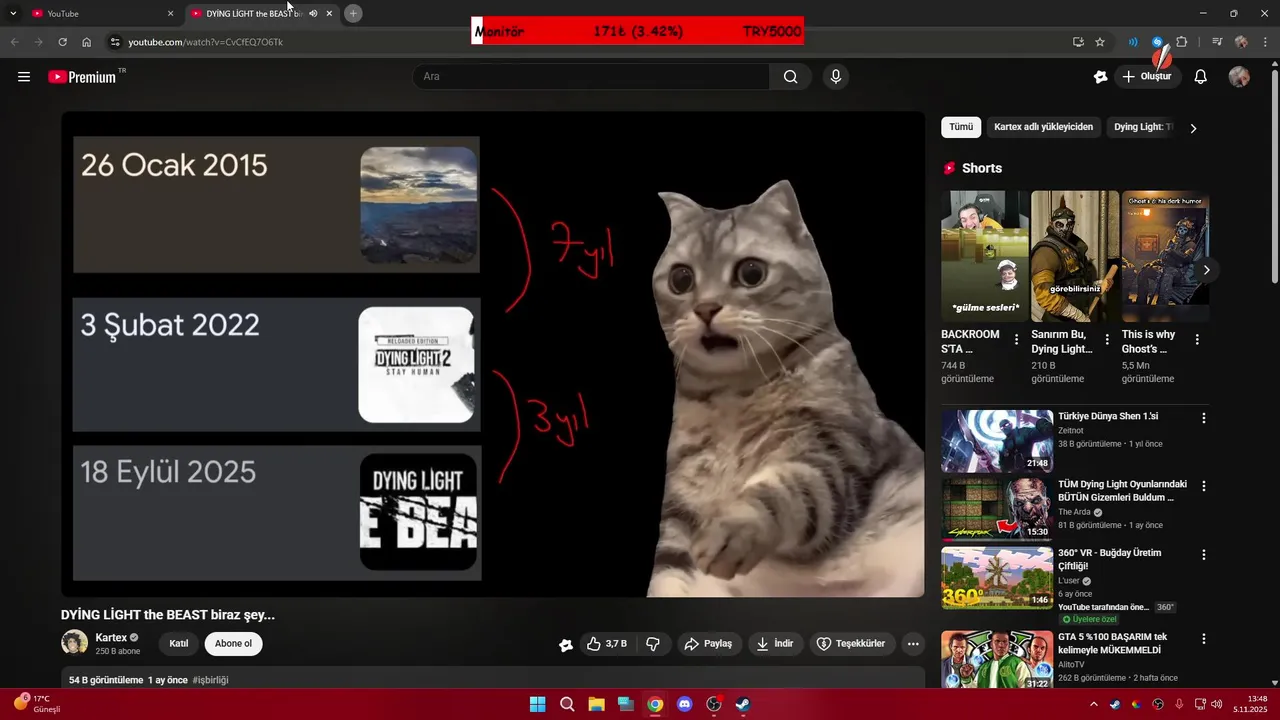Open options for BACKROOM'S'TA short

click(x=1016, y=340)
